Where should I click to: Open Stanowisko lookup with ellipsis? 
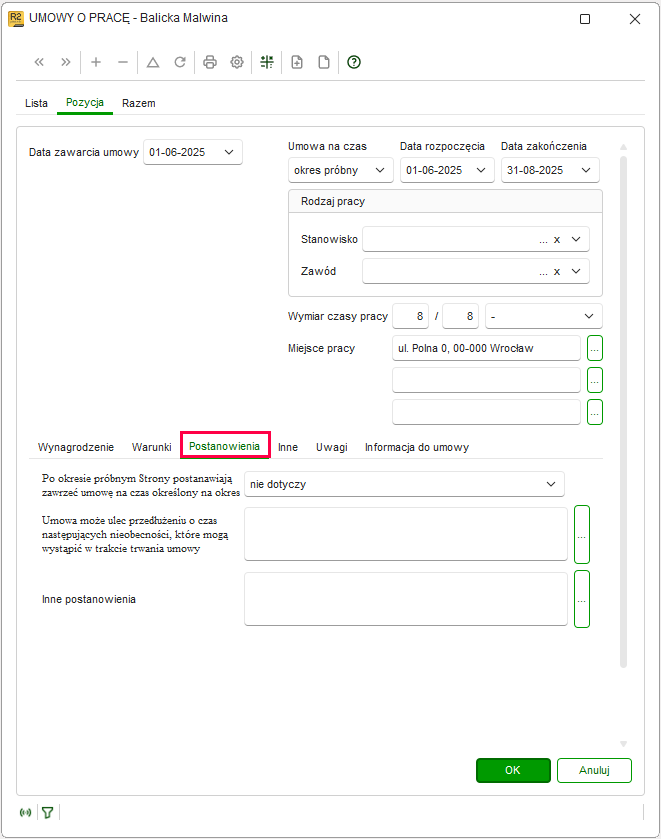click(x=543, y=240)
